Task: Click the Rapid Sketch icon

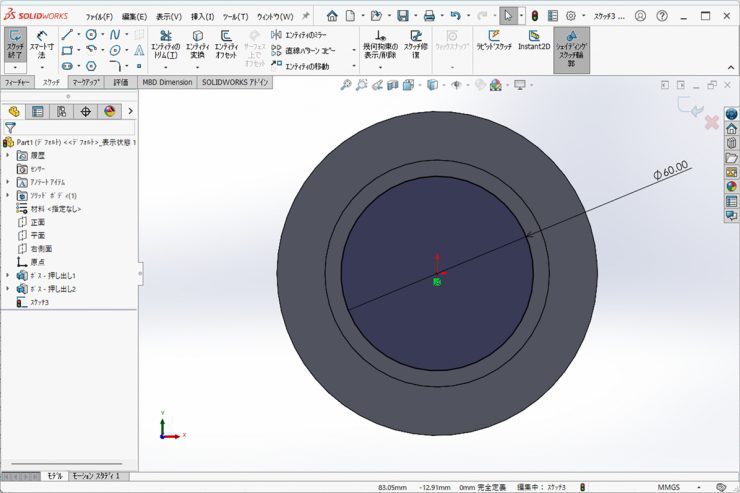Action: 493,41
